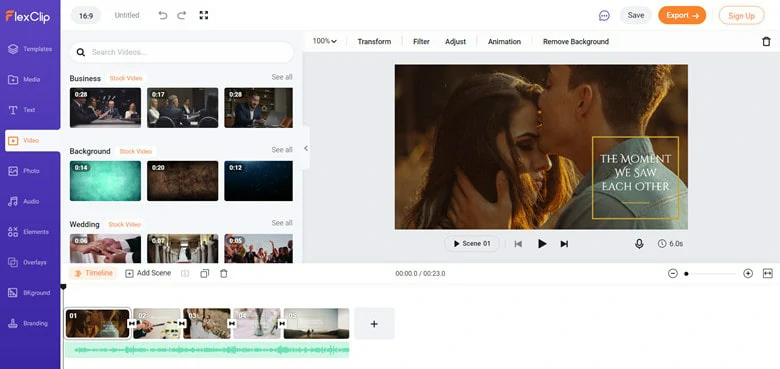The height and width of the screenshot is (369, 780).
Task: Export the video
Action: click(x=682, y=15)
